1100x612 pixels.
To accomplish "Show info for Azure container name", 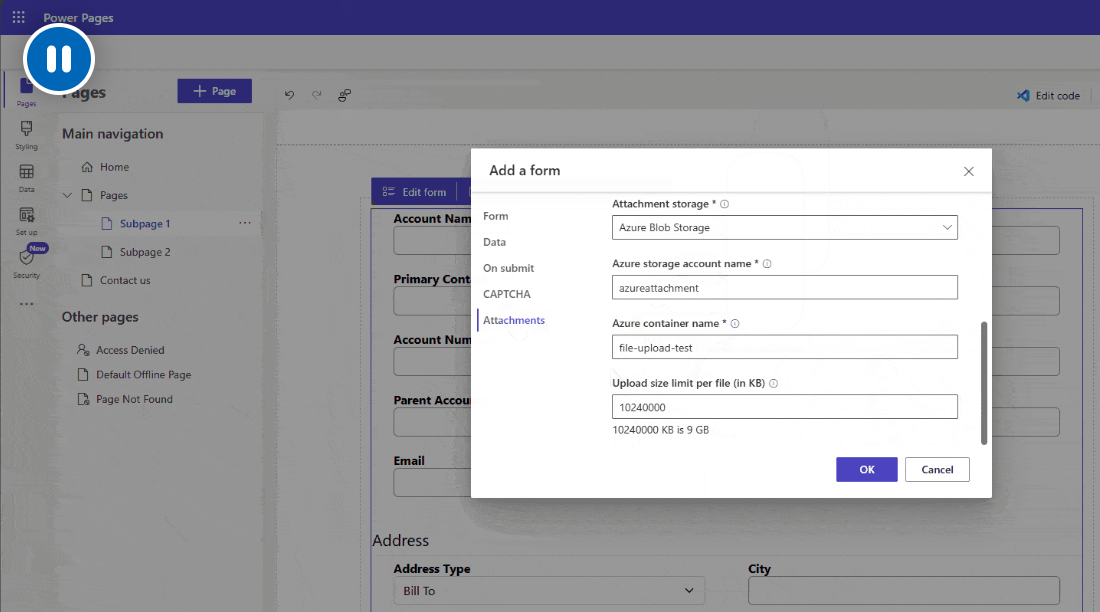I will pos(735,324).
